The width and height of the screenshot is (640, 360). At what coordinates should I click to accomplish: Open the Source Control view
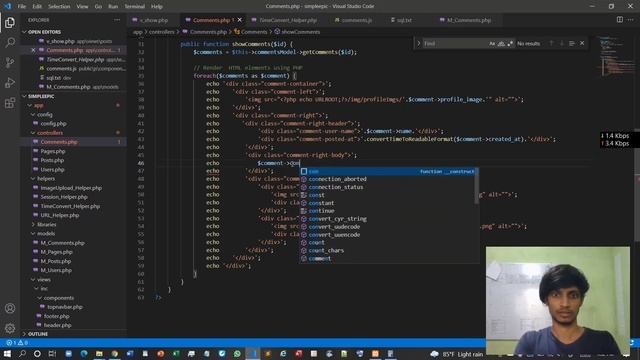pos(10,62)
